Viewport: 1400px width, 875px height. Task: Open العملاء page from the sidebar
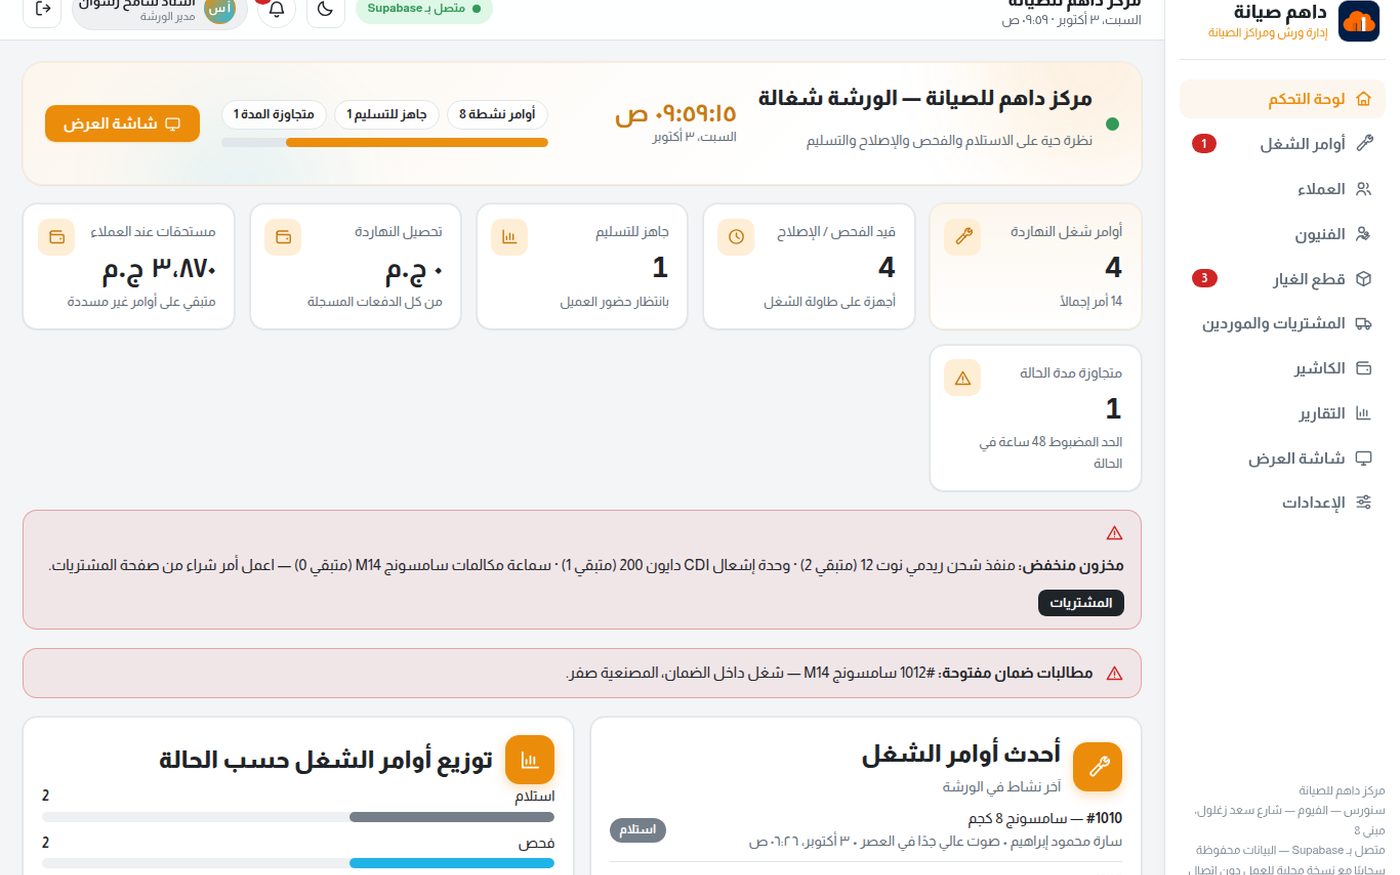pos(1283,189)
